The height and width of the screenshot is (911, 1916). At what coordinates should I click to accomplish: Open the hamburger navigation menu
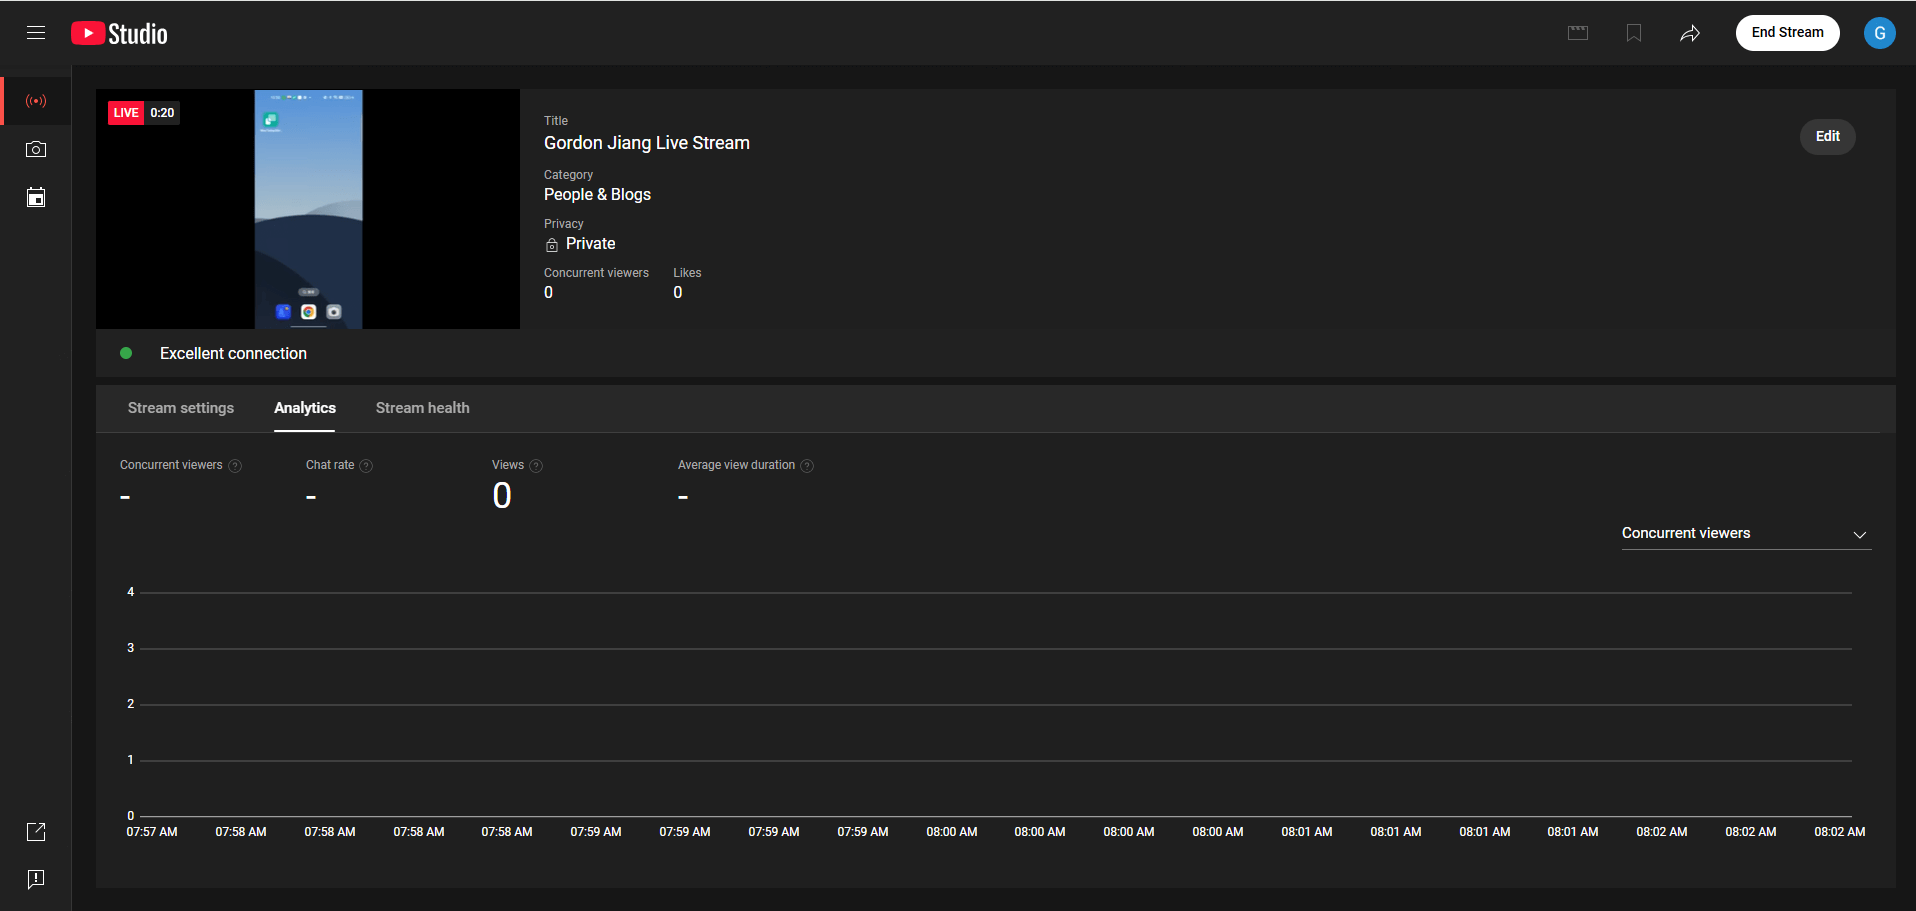(x=36, y=33)
